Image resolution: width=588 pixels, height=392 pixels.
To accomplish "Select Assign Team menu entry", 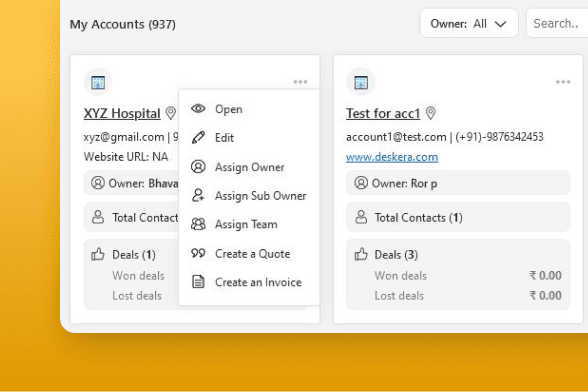I will pos(249,224).
